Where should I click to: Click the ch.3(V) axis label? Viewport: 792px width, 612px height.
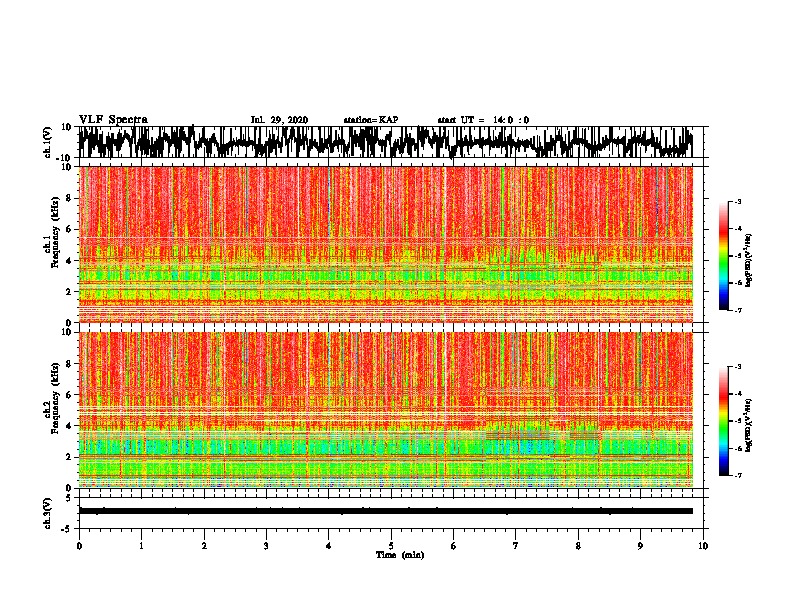point(48,513)
